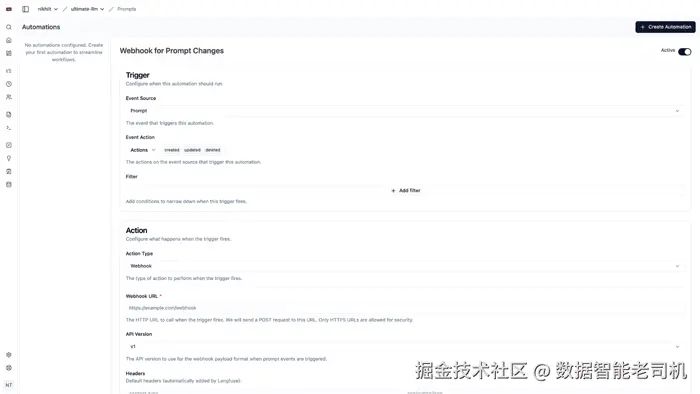Screen dimensions: 700x394
Task: Open Settings gear icon in sidebar
Action: (x=8, y=355)
